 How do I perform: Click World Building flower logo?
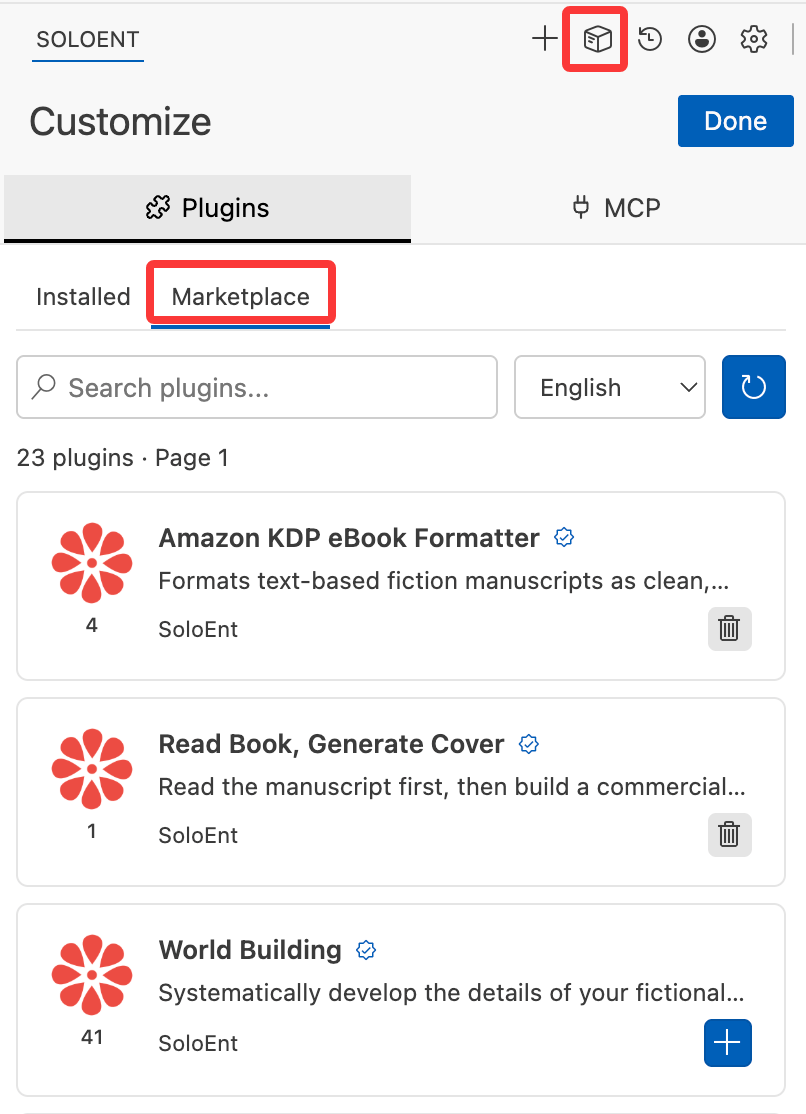[92, 975]
